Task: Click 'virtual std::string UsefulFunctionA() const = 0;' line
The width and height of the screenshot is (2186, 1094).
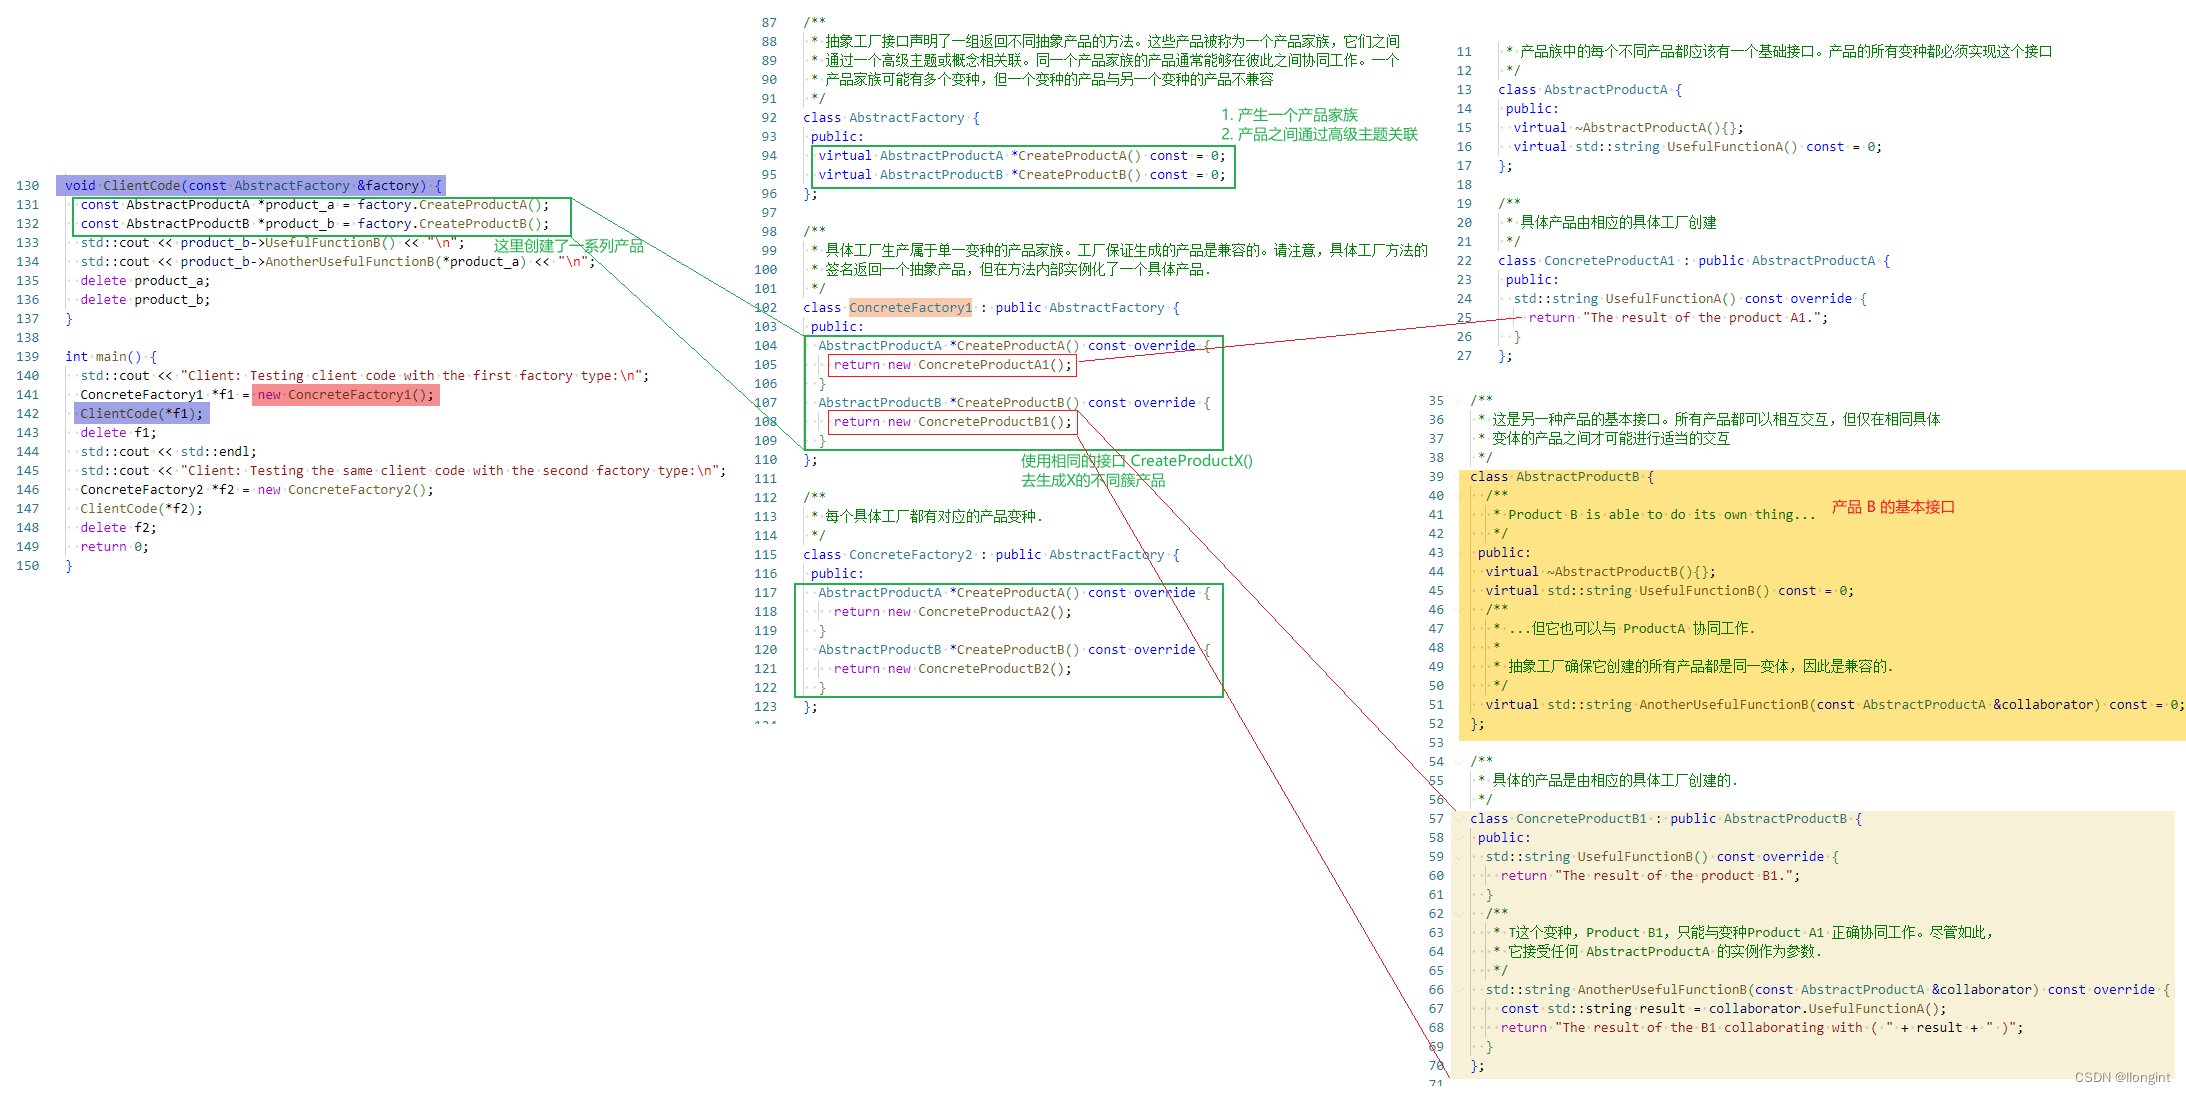Action: point(1697,147)
